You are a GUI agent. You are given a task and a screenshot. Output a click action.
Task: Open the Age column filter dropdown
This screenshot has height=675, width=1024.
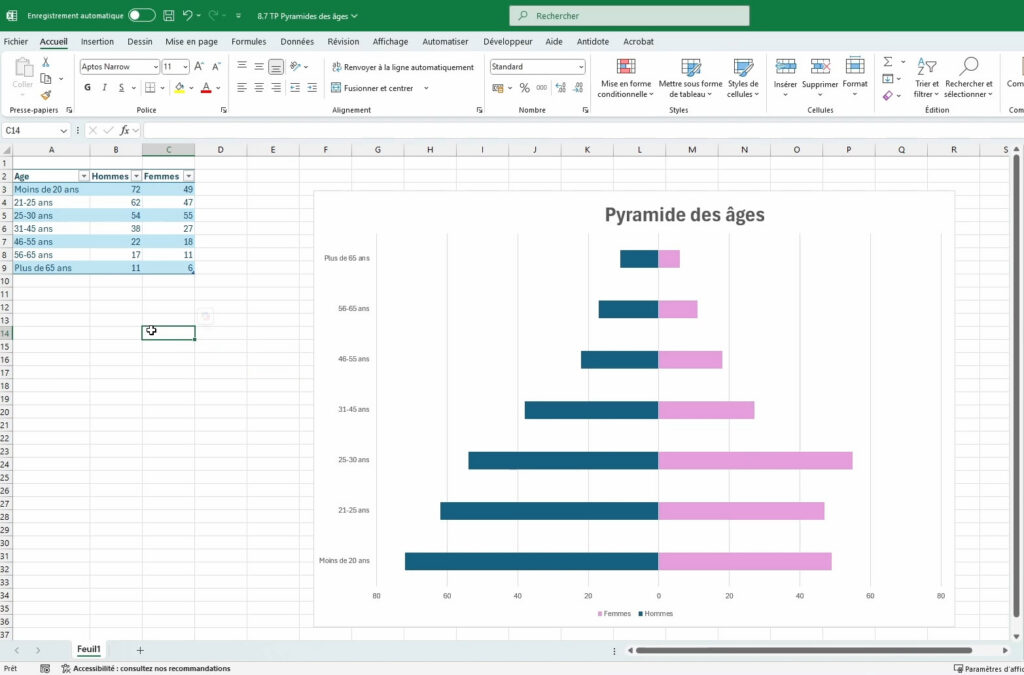tap(83, 176)
